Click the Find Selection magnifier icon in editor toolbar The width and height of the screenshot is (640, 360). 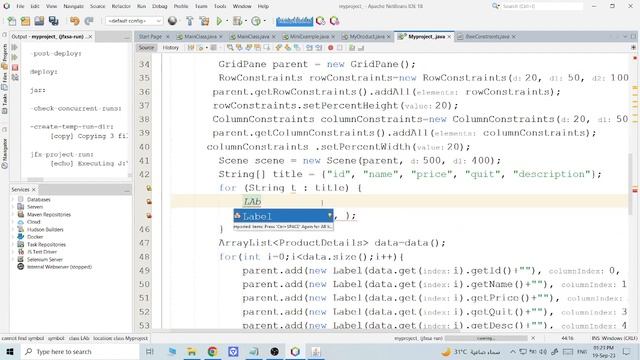pyautogui.click(x=230, y=48)
